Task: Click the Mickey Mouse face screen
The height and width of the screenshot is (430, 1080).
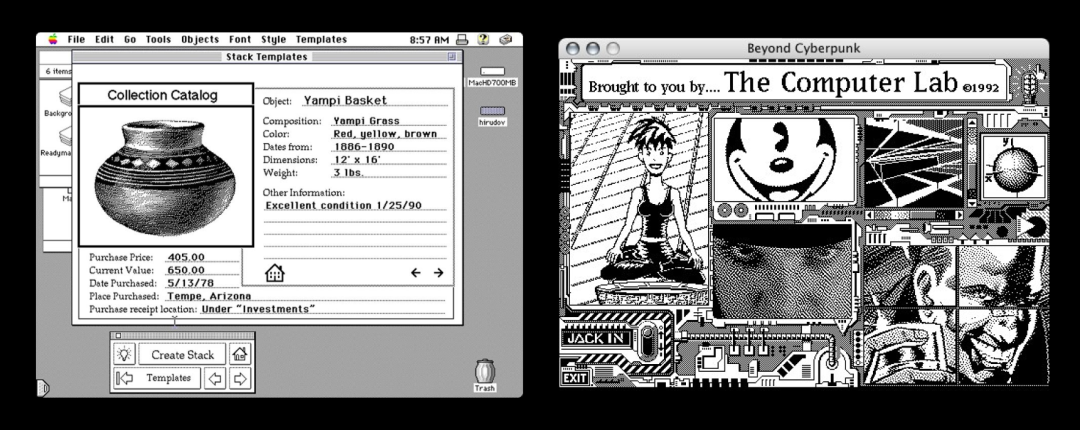Action: 784,158
